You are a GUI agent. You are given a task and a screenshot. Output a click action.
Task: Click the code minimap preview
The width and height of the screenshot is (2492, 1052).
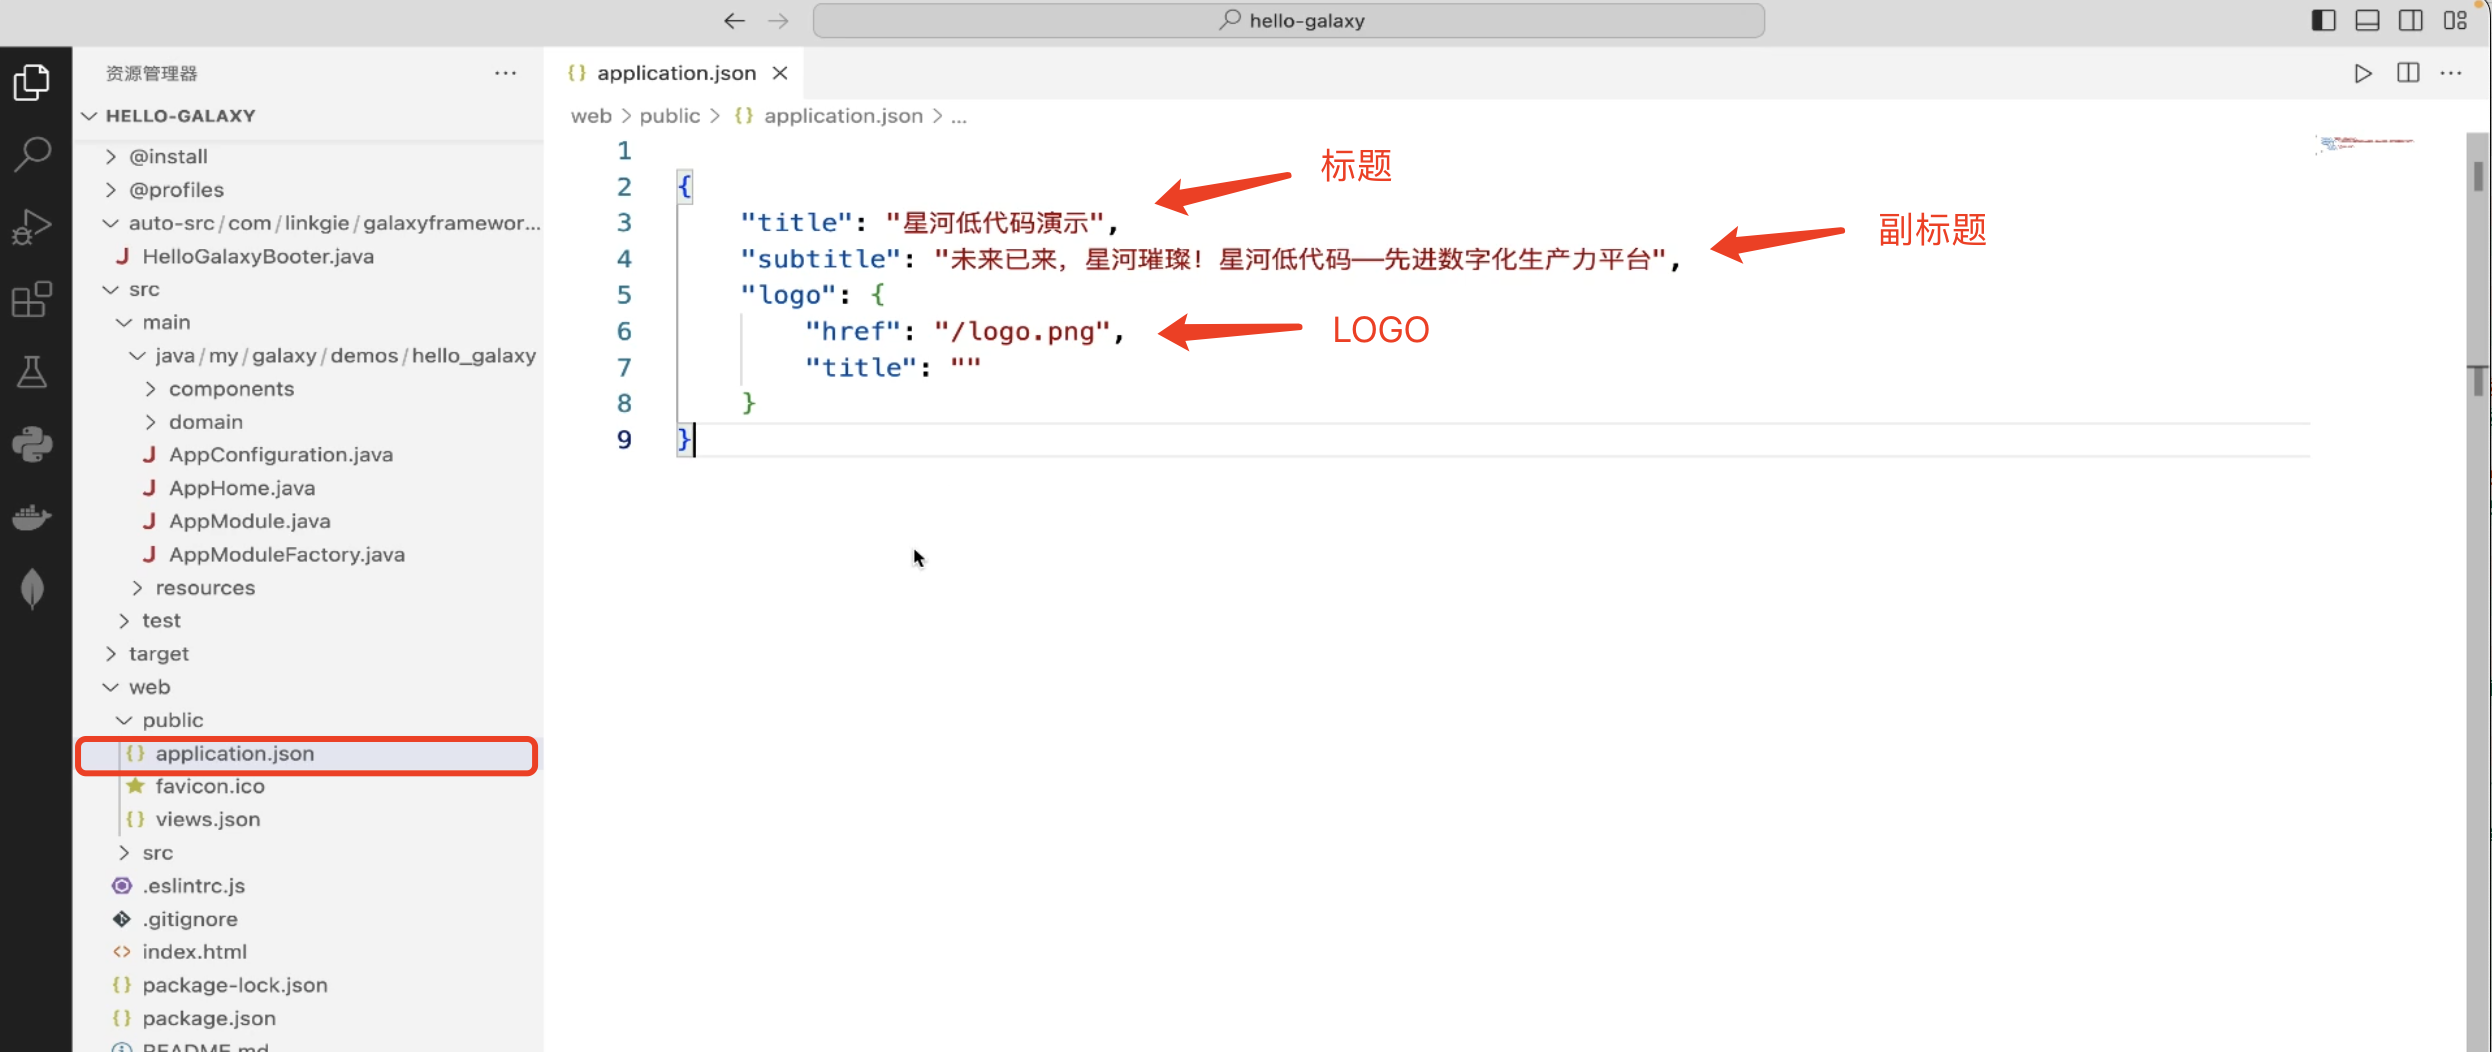point(2365,144)
